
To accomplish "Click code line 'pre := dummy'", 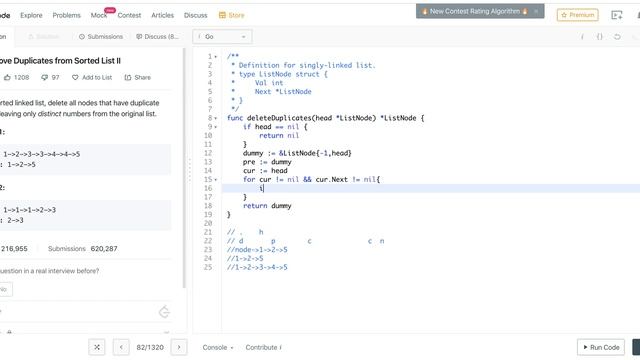I will tap(267, 162).
